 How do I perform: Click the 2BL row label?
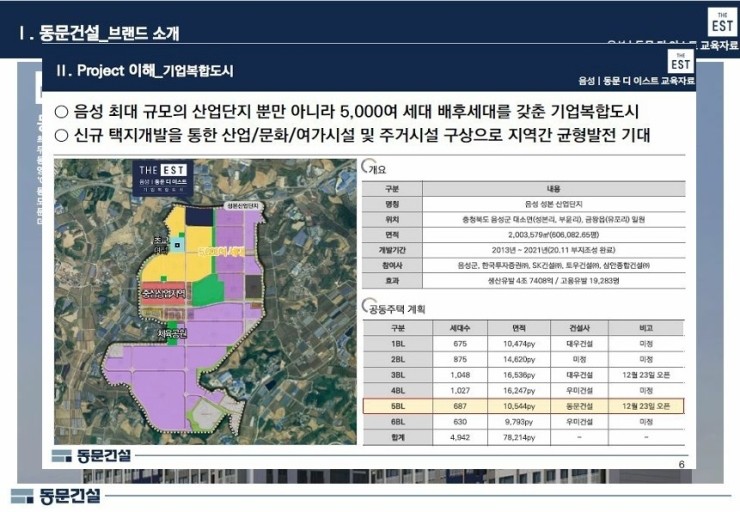pos(398,359)
